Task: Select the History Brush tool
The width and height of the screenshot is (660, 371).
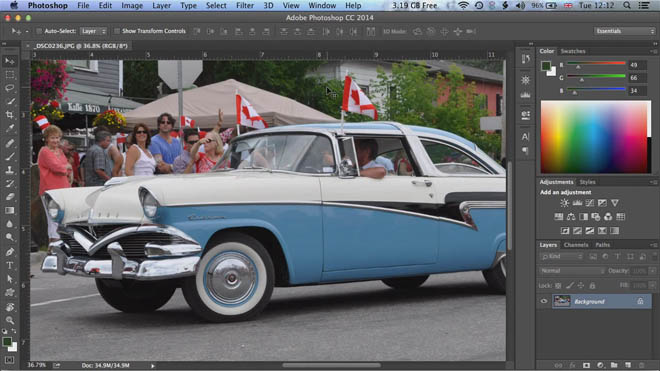Action: pos(10,184)
